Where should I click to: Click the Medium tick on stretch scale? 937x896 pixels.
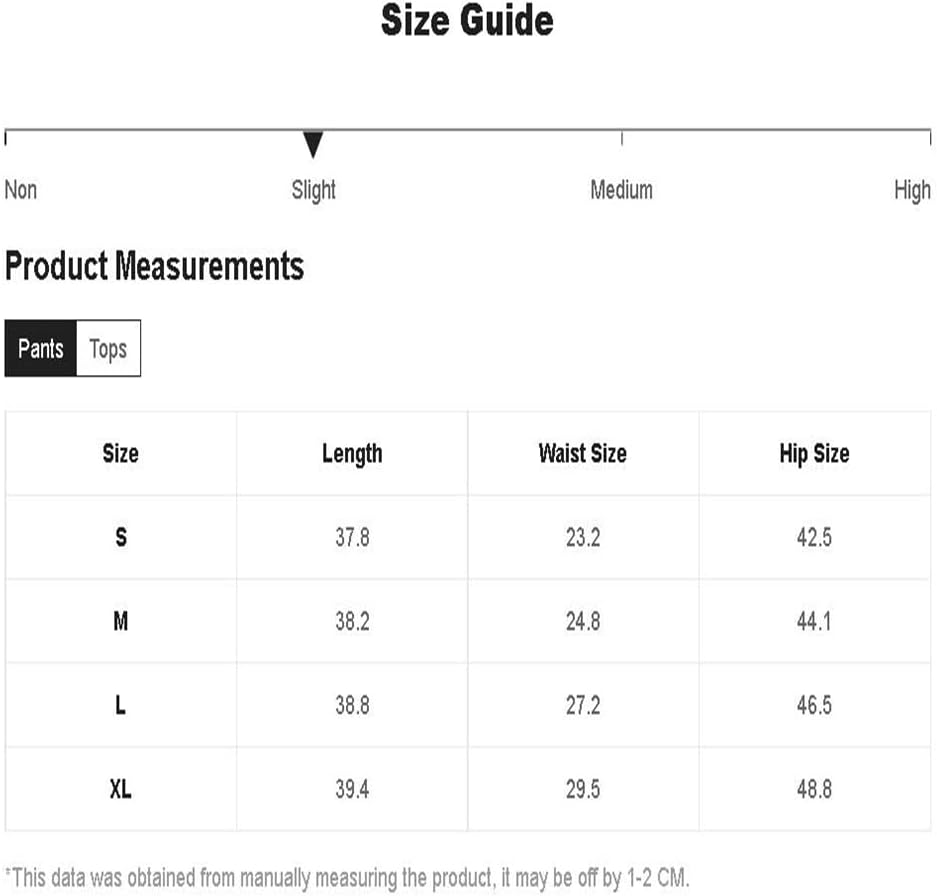[621, 138]
